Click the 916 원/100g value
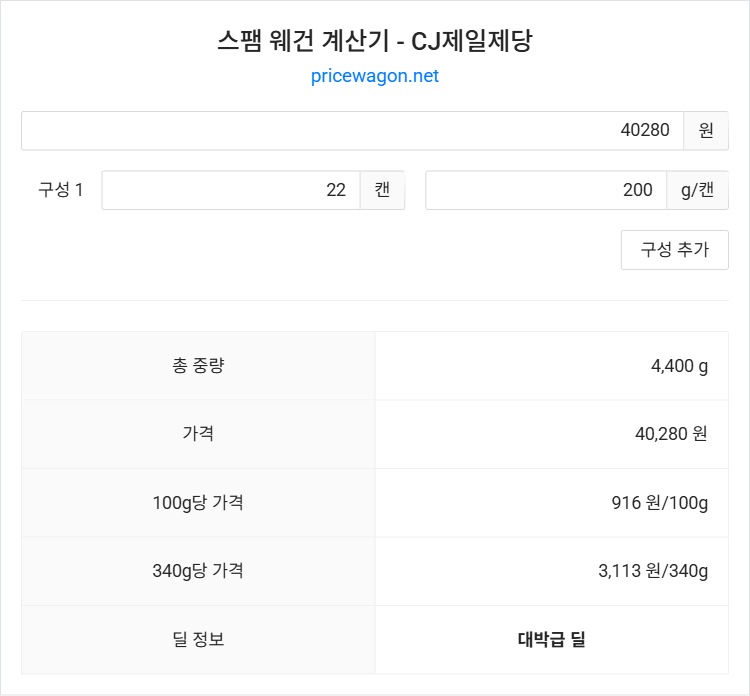 pos(659,502)
